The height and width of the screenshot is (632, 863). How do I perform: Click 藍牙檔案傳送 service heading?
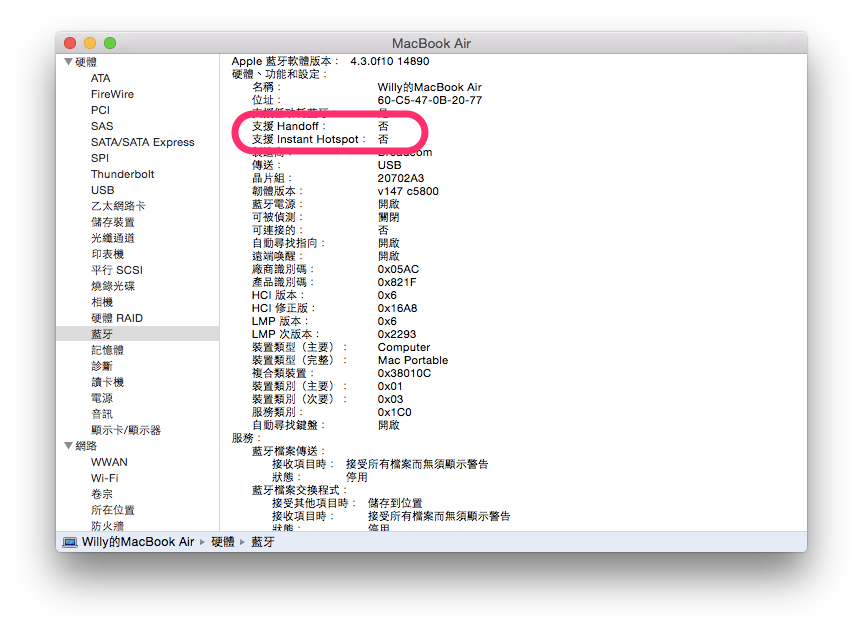point(288,451)
